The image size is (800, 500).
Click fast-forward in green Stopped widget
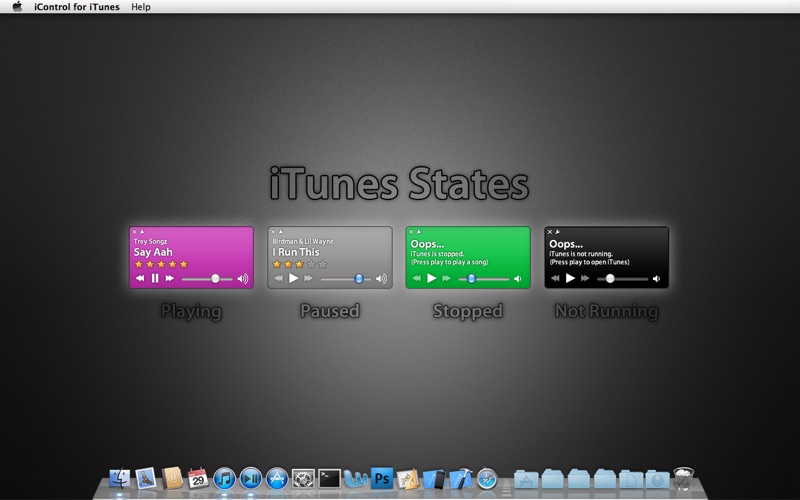pos(446,278)
